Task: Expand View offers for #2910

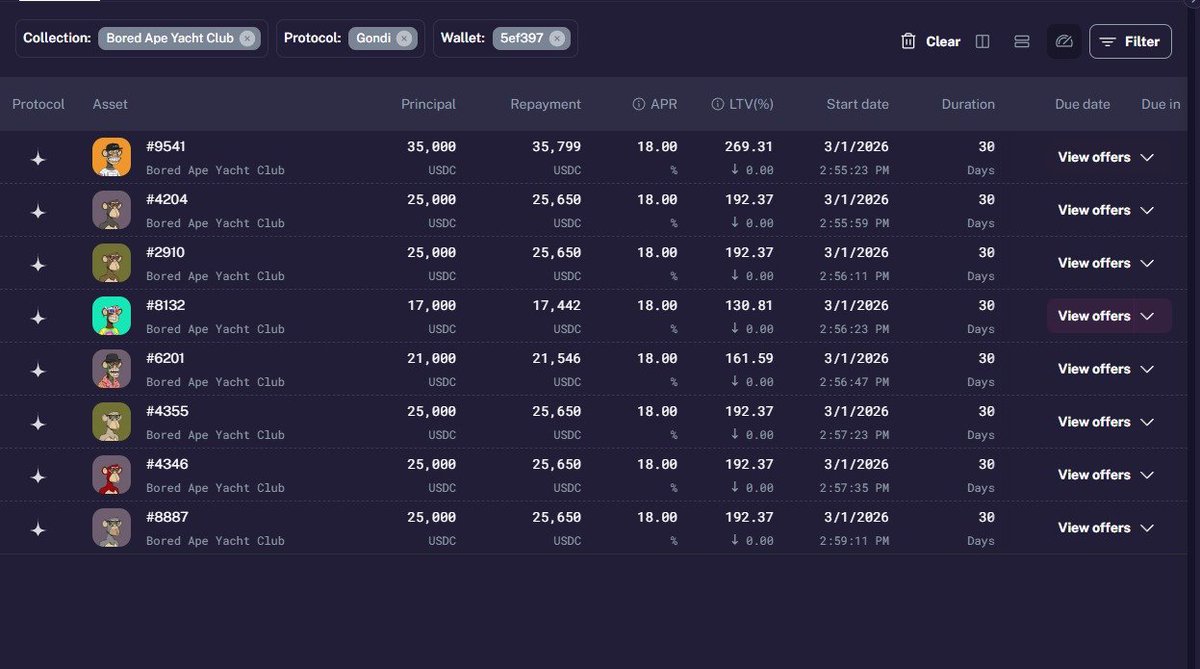Action: (x=1107, y=263)
